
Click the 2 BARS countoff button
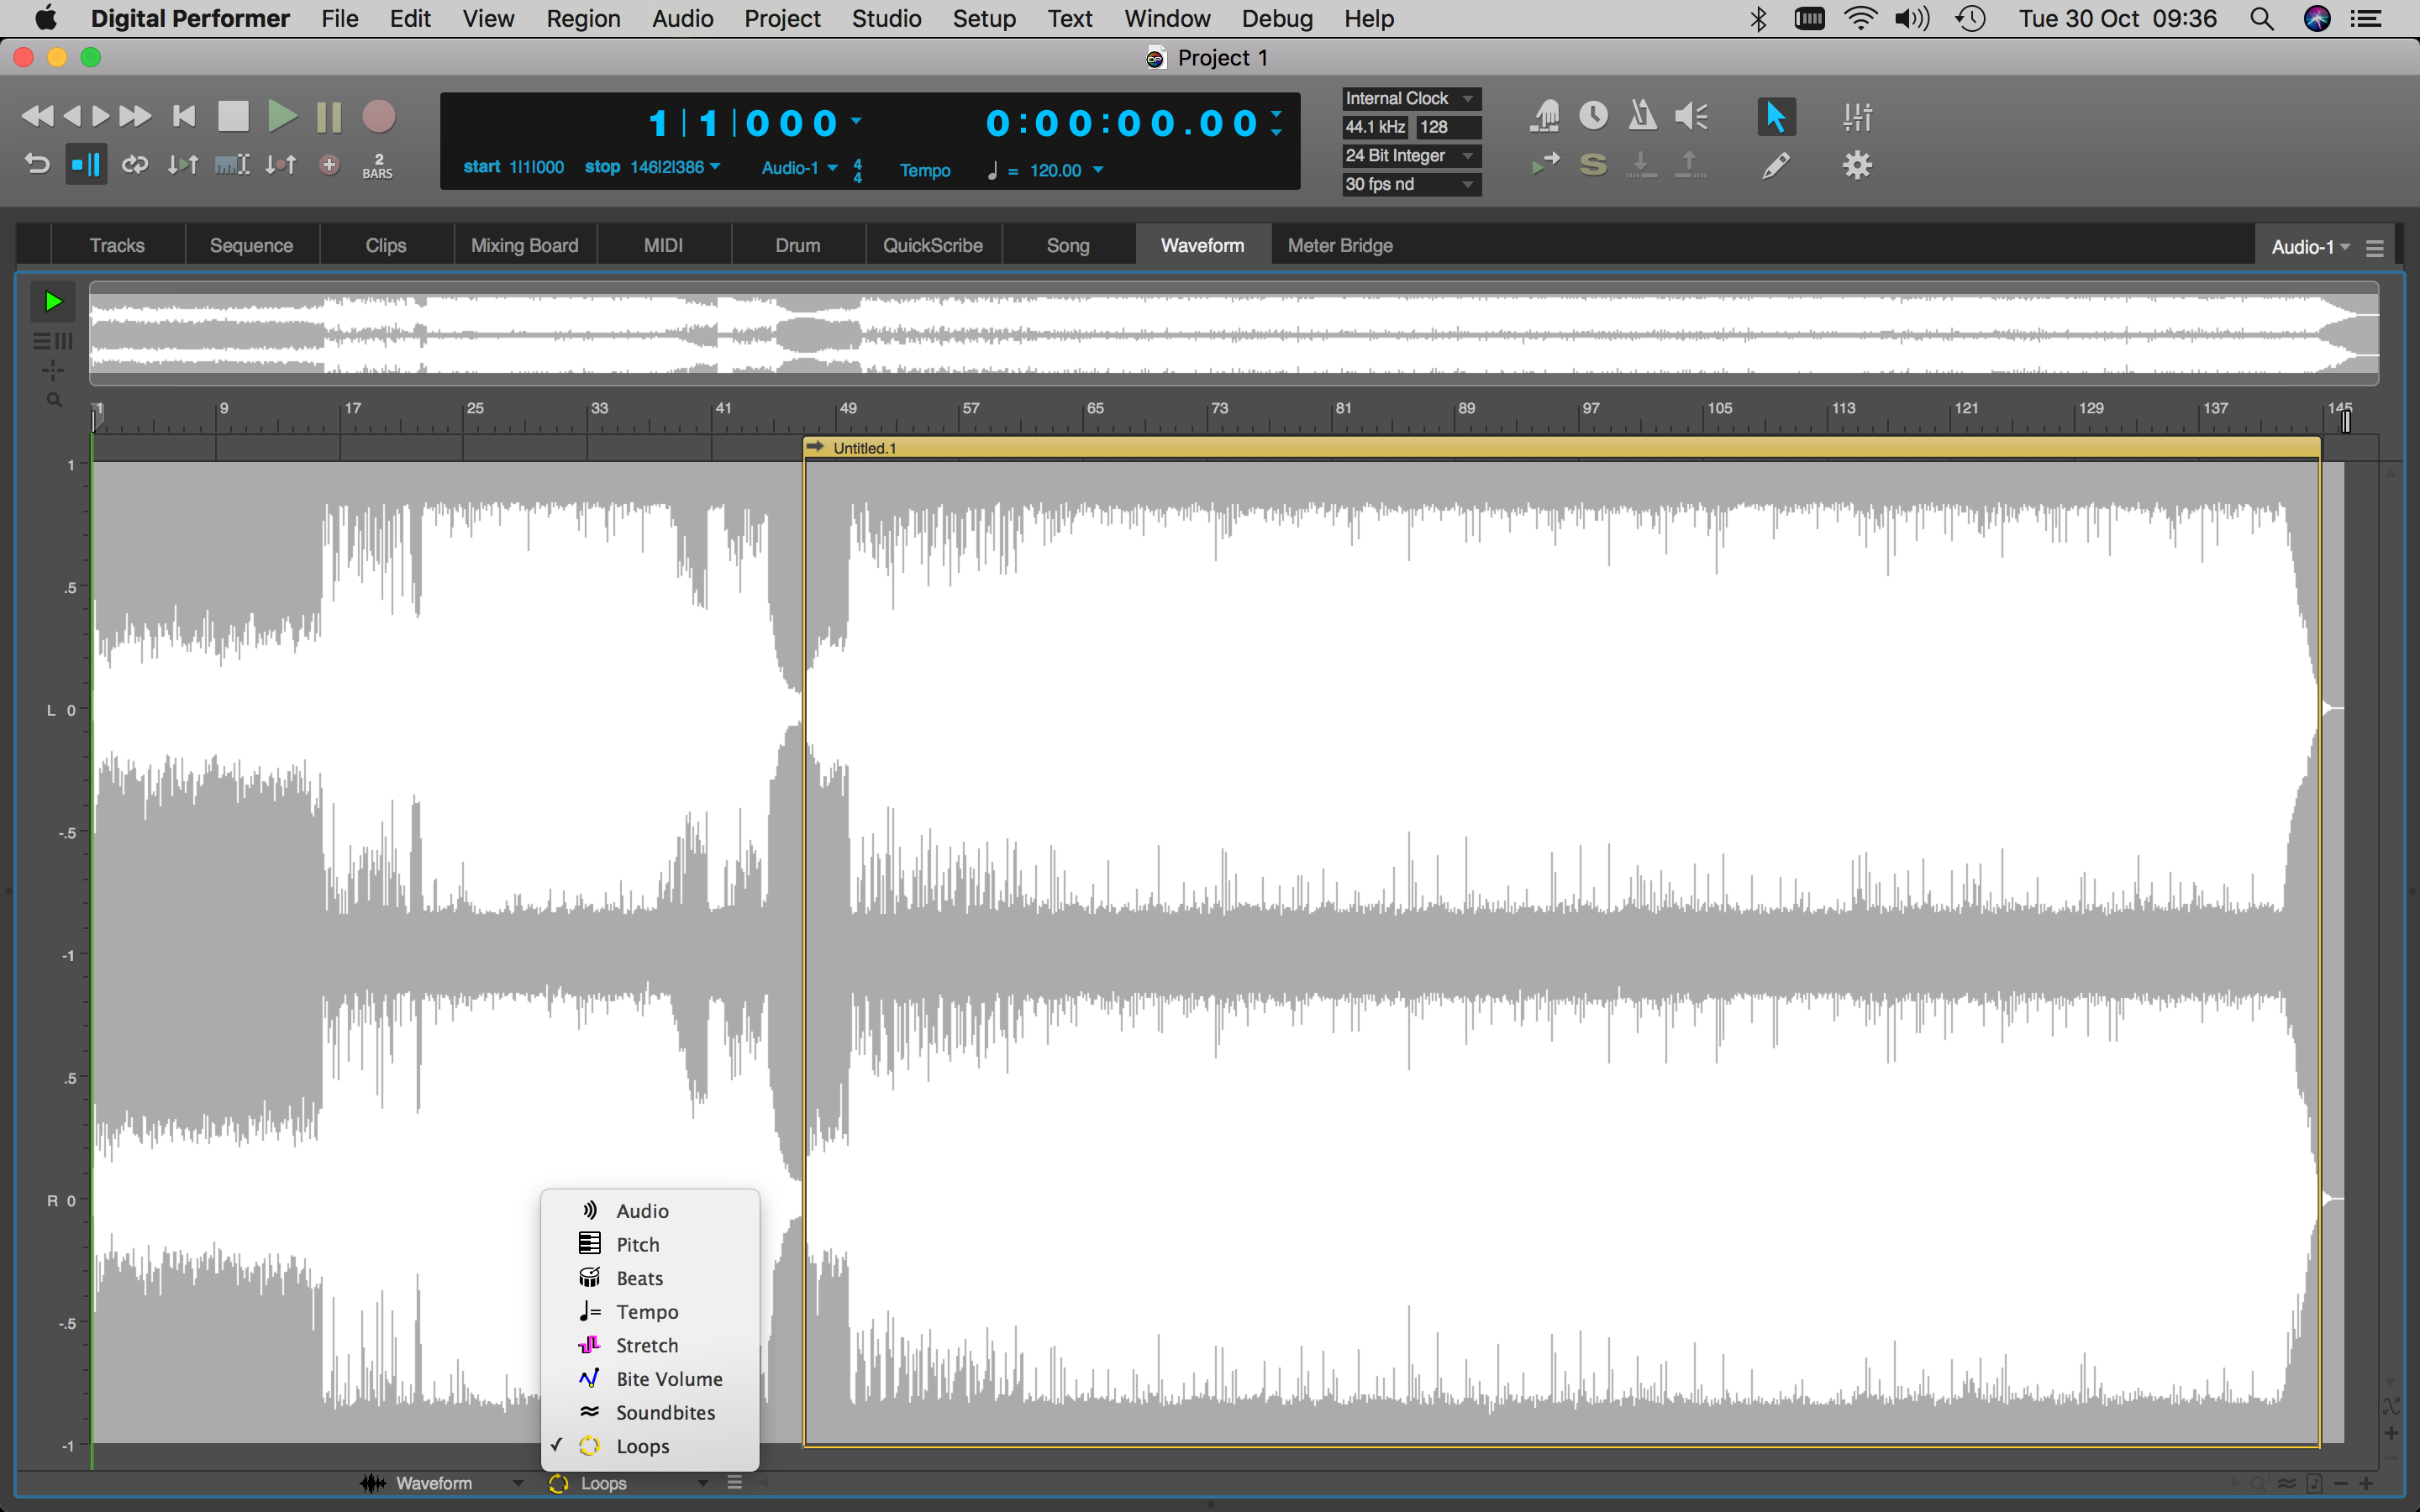click(378, 165)
